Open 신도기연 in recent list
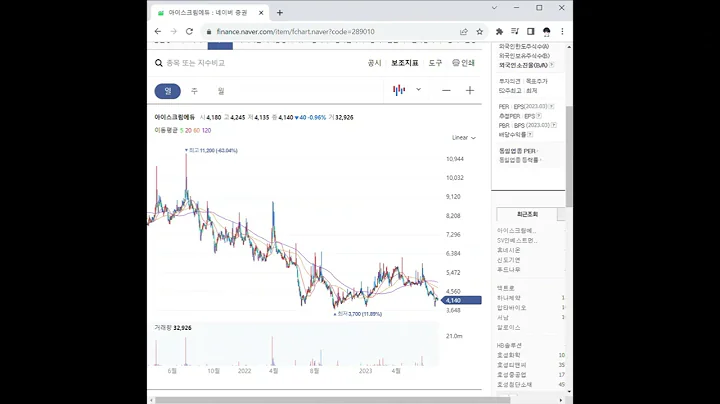720x404 pixels. [x=508, y=260]
